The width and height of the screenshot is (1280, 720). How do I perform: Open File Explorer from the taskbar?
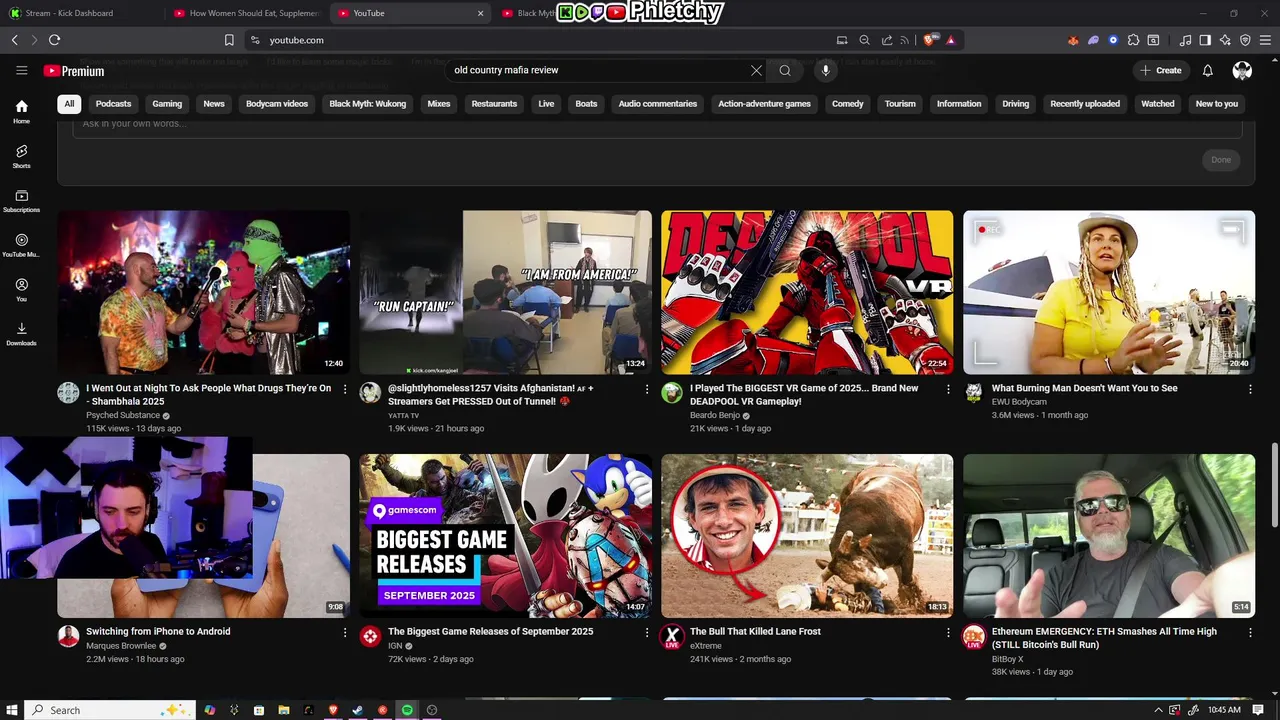(283, 710)
